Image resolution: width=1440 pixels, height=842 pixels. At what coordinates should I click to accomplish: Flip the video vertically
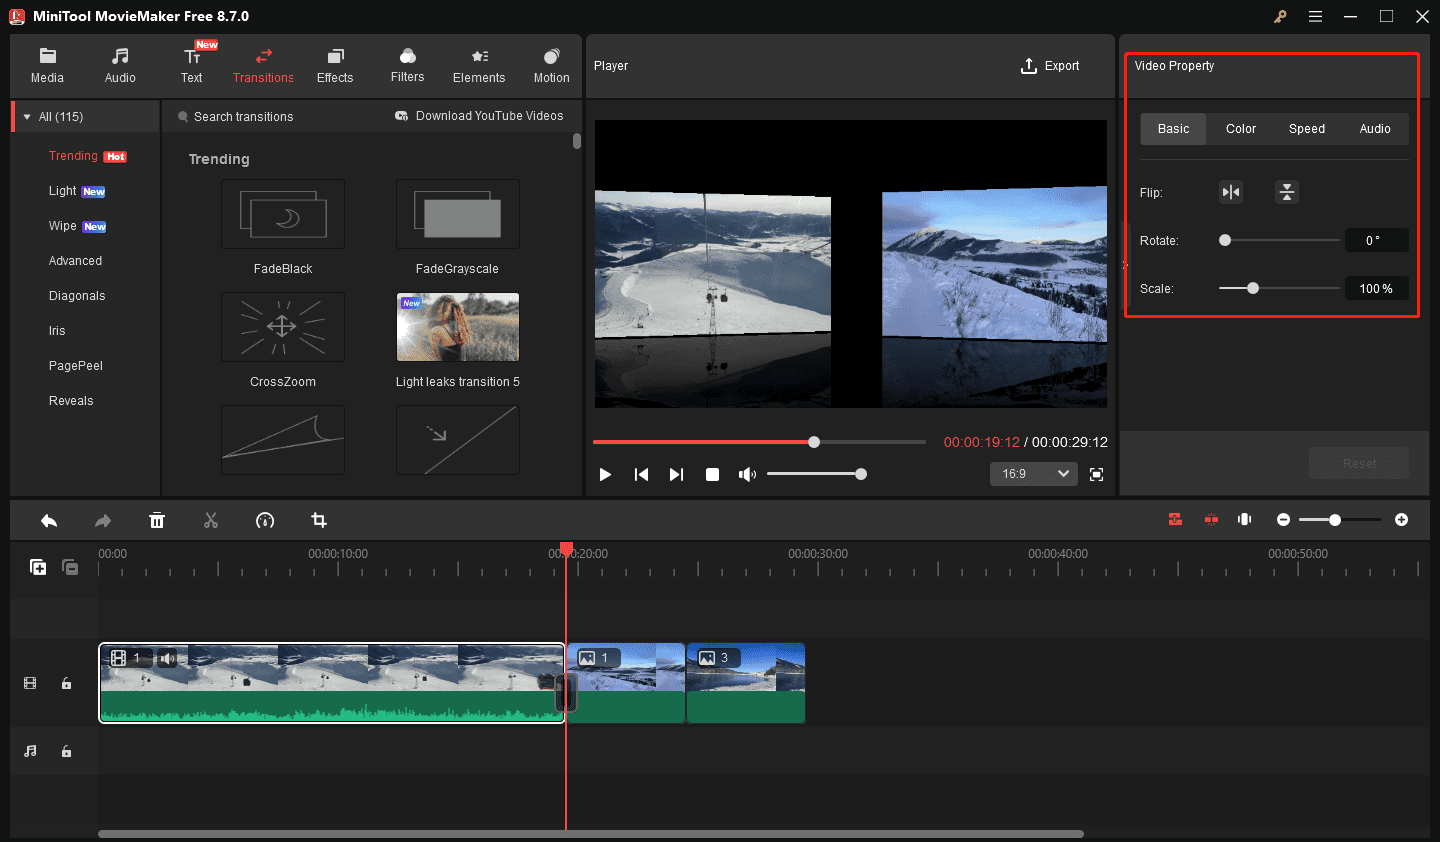[x=1287, y=192]
